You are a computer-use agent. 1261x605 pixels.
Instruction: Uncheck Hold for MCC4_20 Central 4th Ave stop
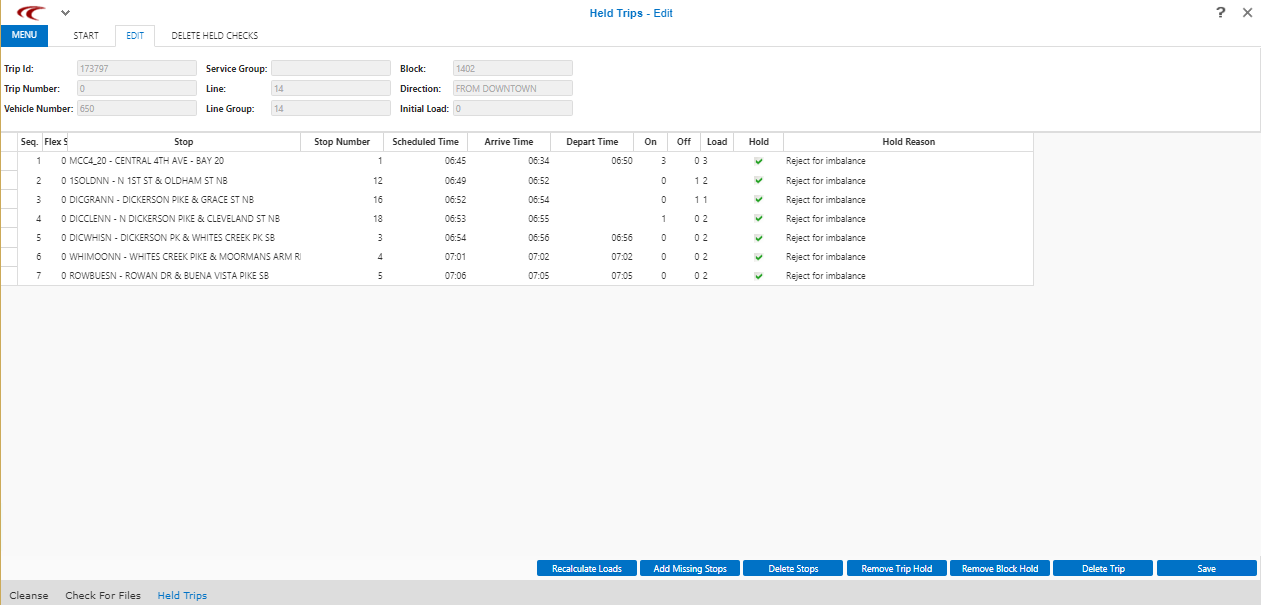(x=758, y=161)
